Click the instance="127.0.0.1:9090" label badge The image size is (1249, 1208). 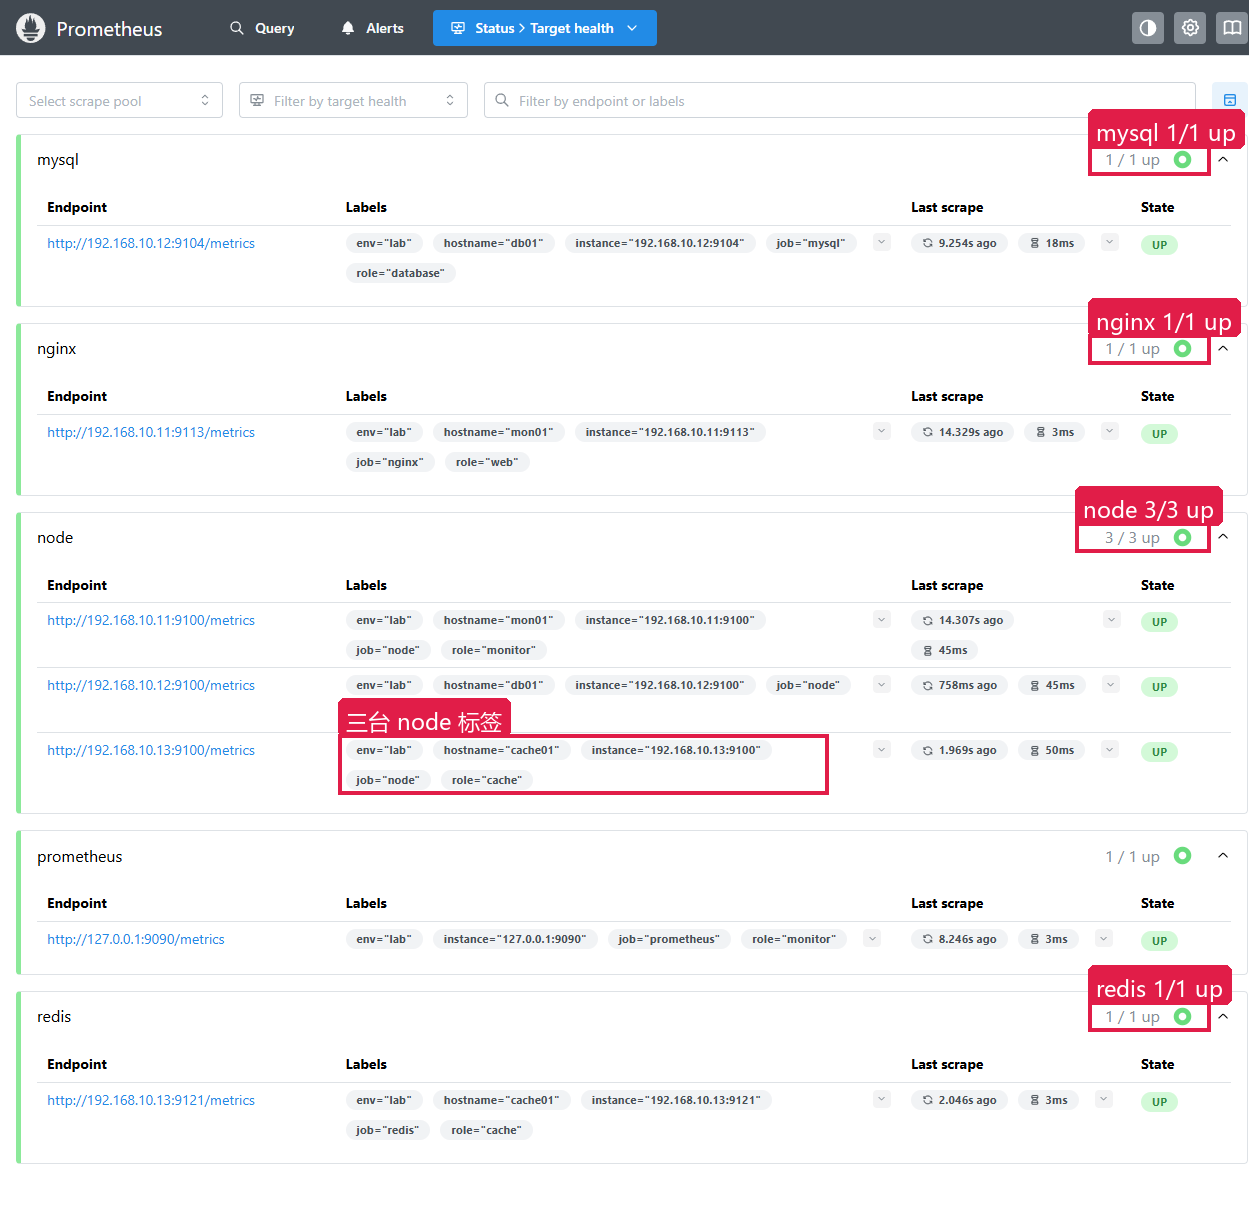(x=515, y=939)
